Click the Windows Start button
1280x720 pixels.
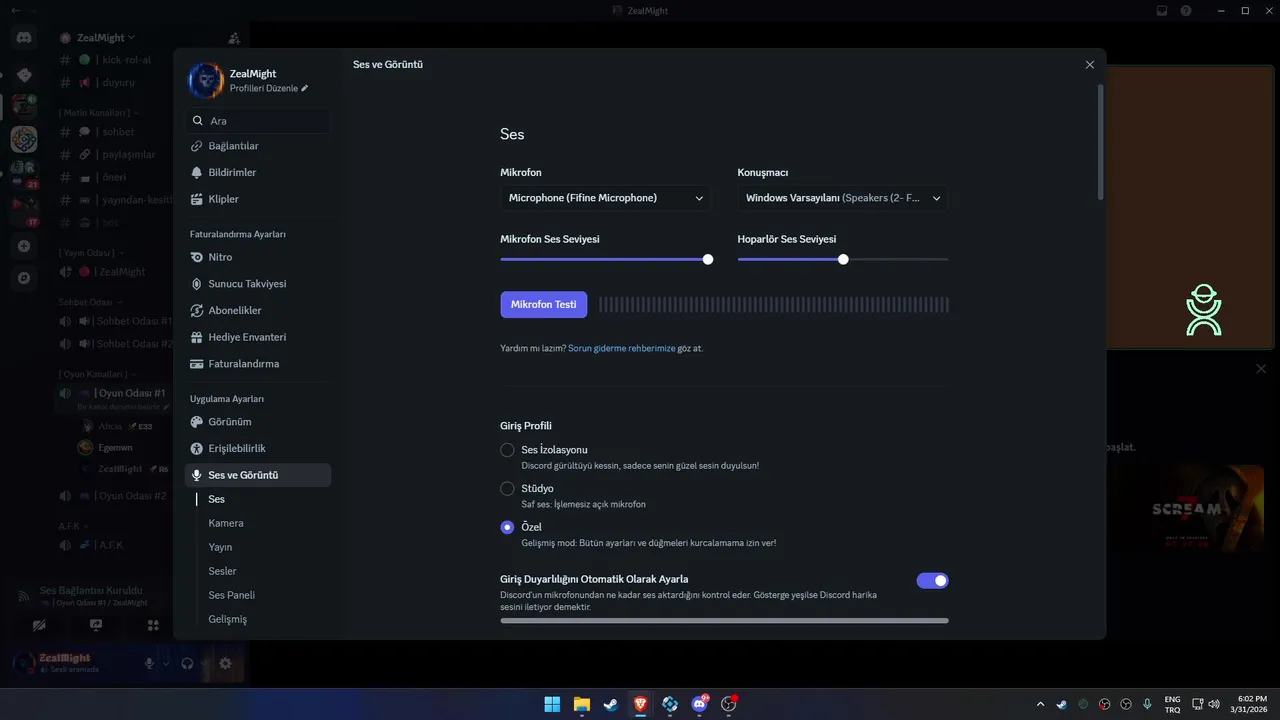click(x=552, y=704)
